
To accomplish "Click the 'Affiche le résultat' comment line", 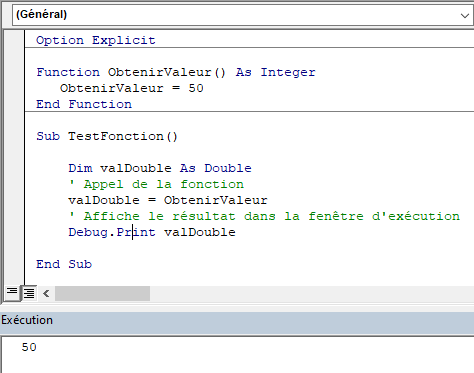I will coord(264,216).
